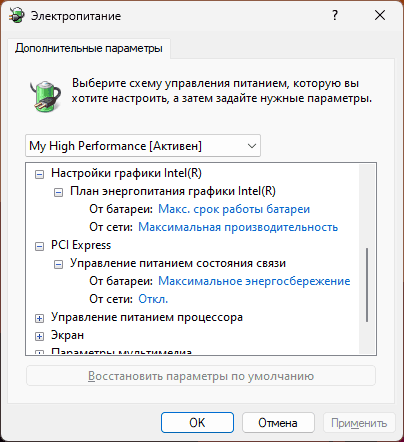Open the My High Performance scheme dropdown
404x442 pixels.
pyautogui.click(x=143, y=146)
